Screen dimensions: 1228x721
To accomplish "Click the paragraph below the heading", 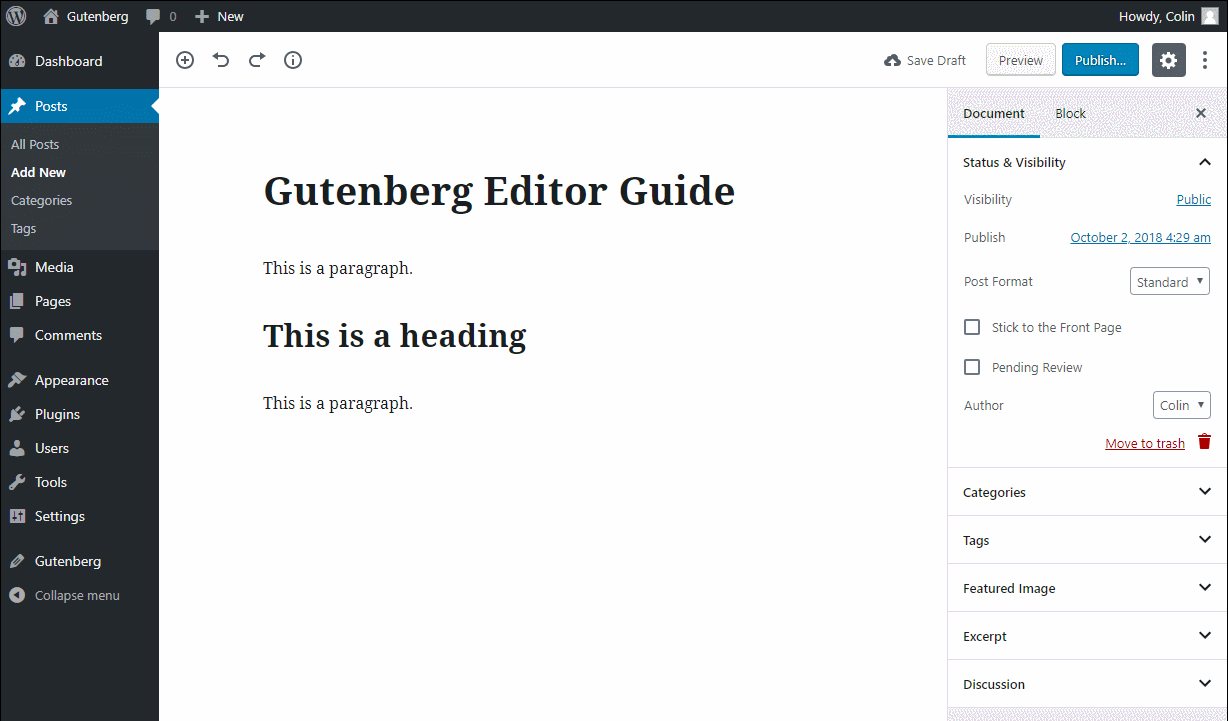I will [x=338, y=403].
